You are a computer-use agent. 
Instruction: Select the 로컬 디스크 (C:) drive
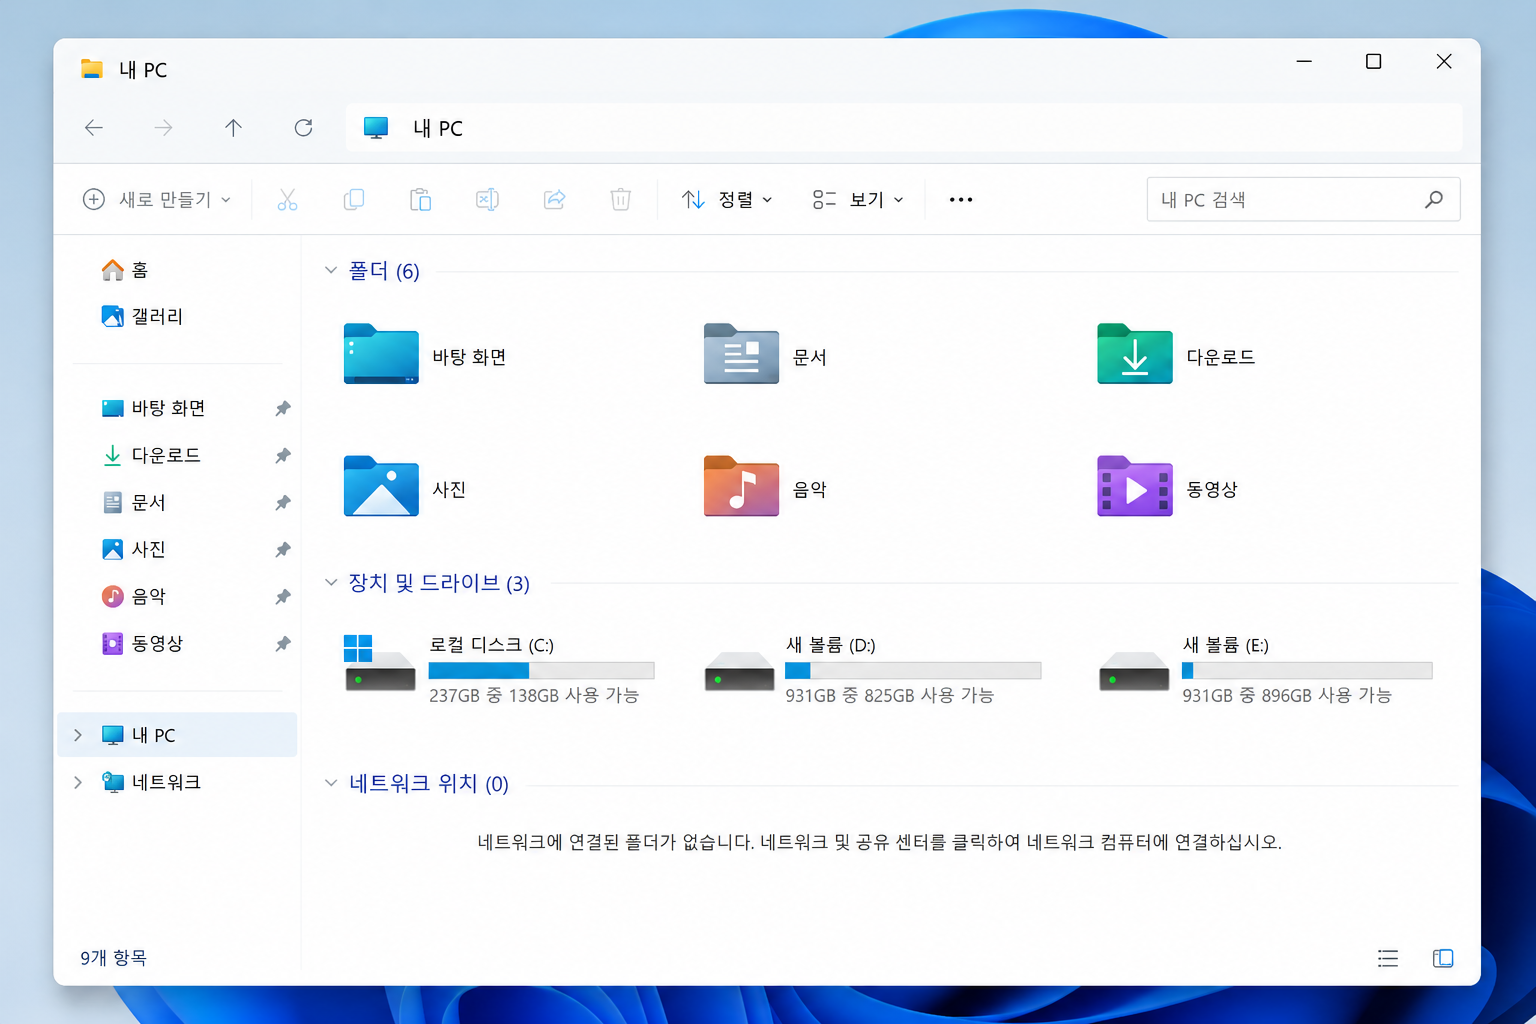(x=499, y=668)
